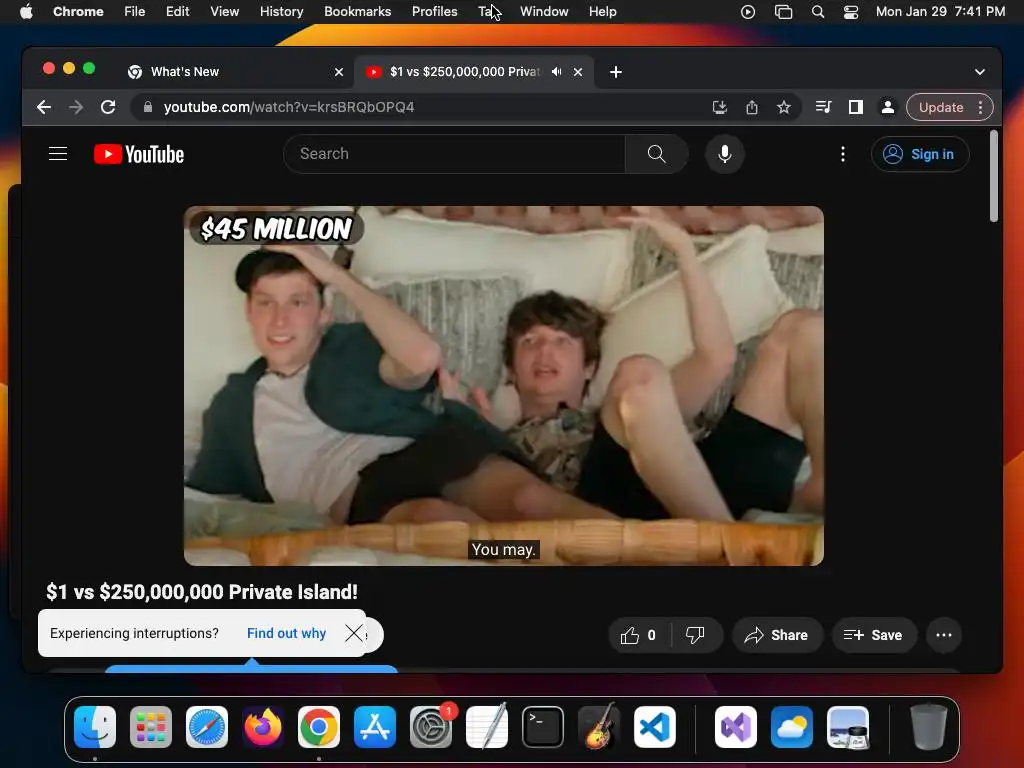Screen dimensions: 1024x768
Task: Click the YouTube Search input field
Action: [x=455, y=153]
